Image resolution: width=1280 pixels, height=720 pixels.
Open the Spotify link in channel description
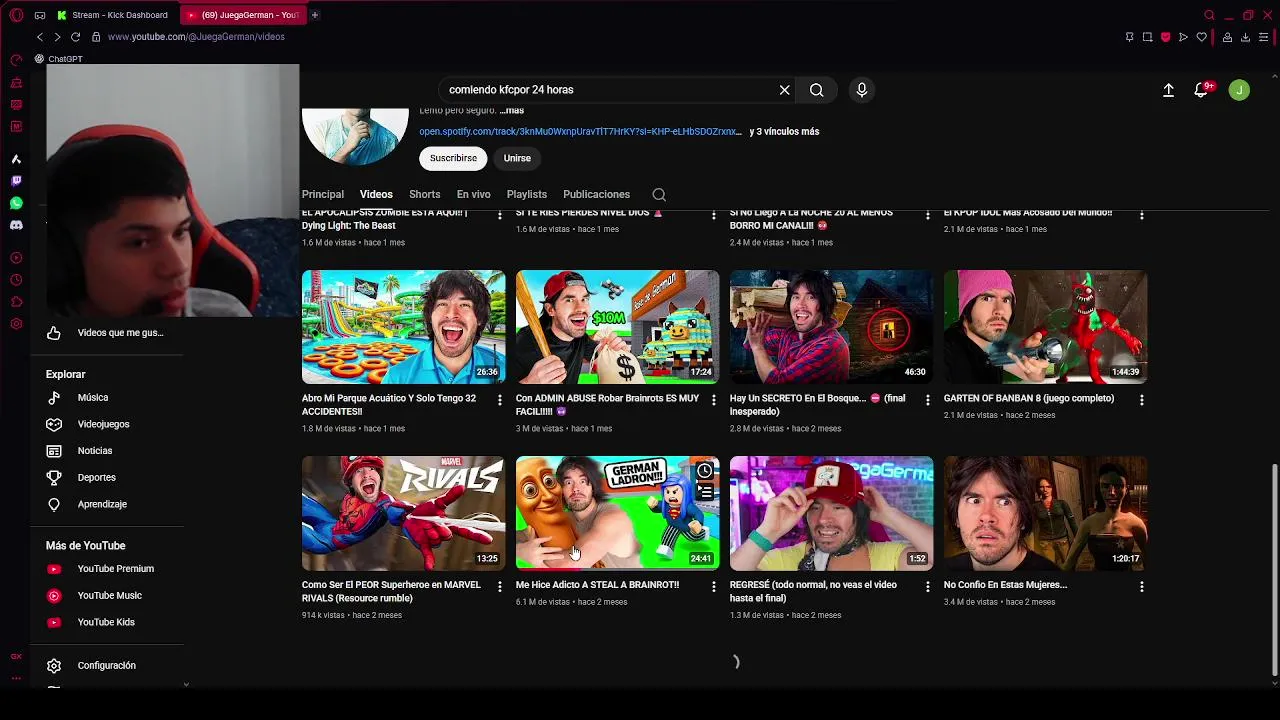point(580,131)
